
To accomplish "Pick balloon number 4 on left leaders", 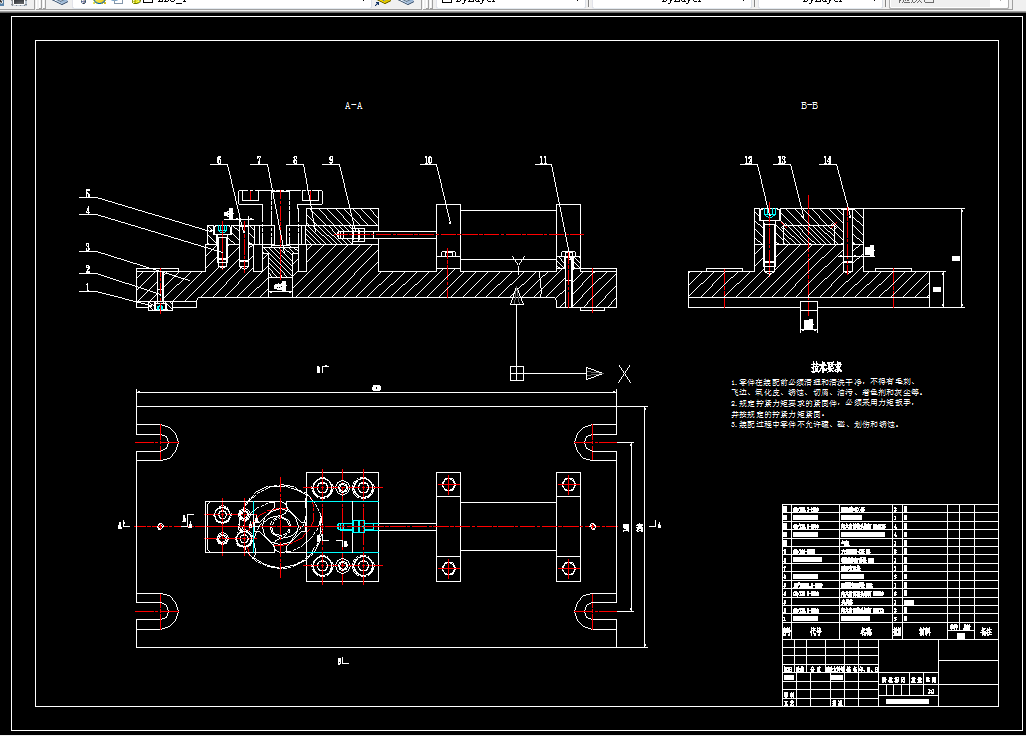I will pyautogui.click(x=88, y=211).
